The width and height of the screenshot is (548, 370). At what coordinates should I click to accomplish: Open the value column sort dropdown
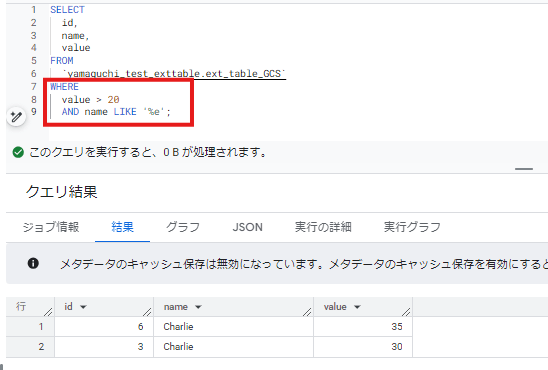(x=357, y=307)
